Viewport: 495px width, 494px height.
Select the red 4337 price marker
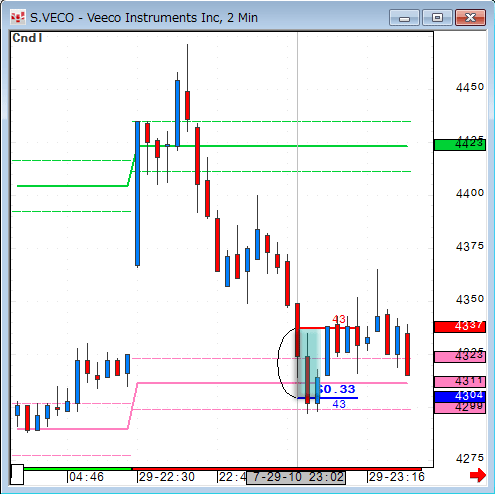[x=460, y=327]
